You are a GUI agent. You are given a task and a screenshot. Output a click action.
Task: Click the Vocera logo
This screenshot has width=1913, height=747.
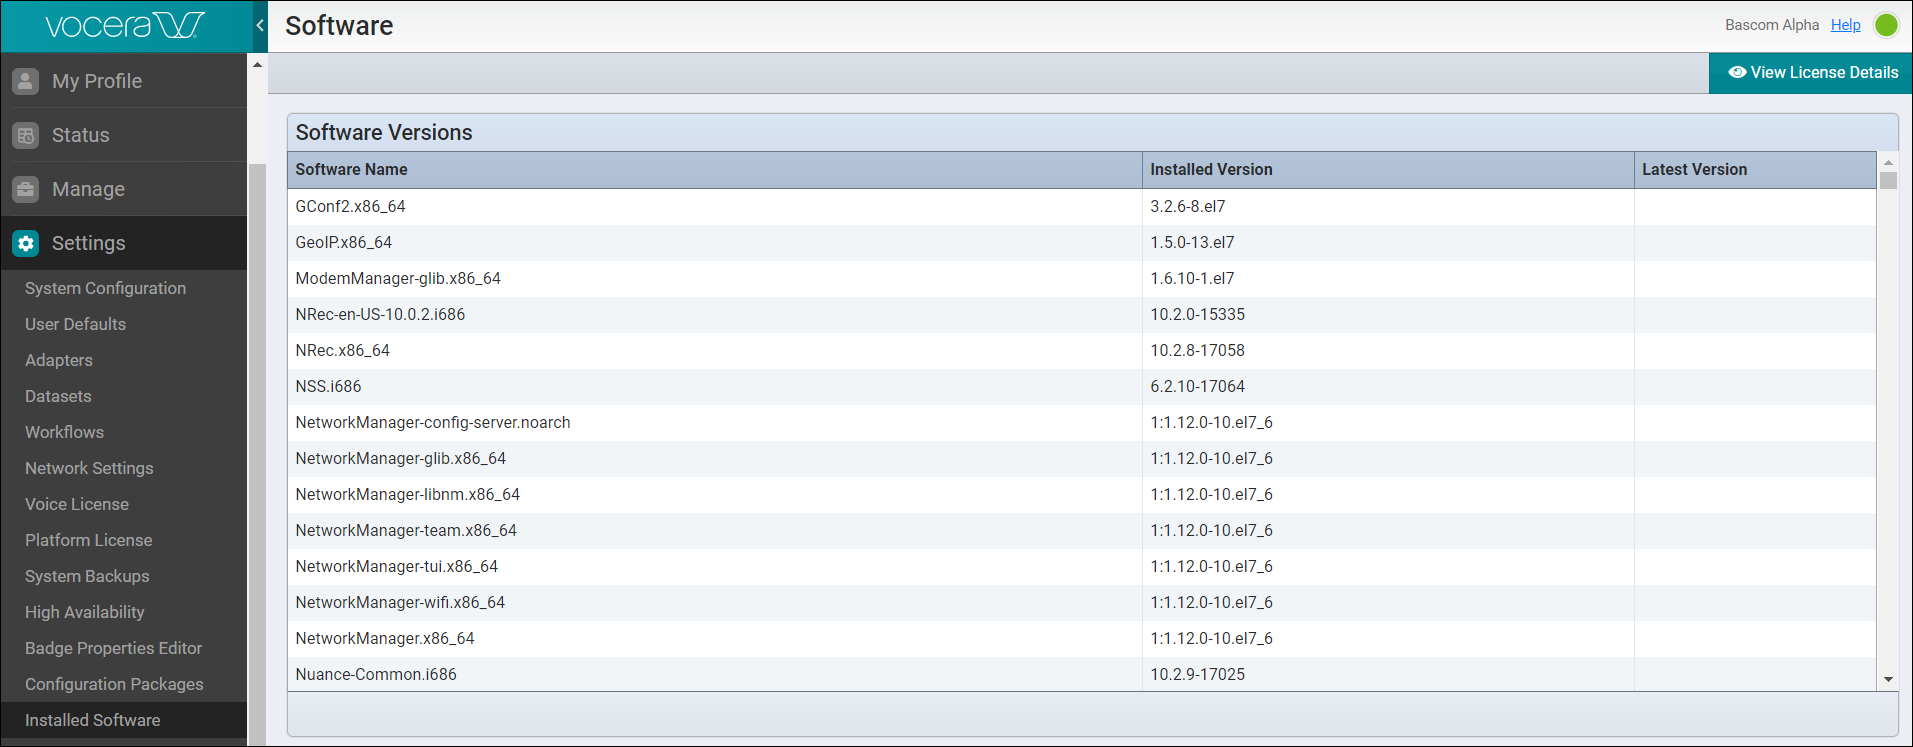click(124, 25)
